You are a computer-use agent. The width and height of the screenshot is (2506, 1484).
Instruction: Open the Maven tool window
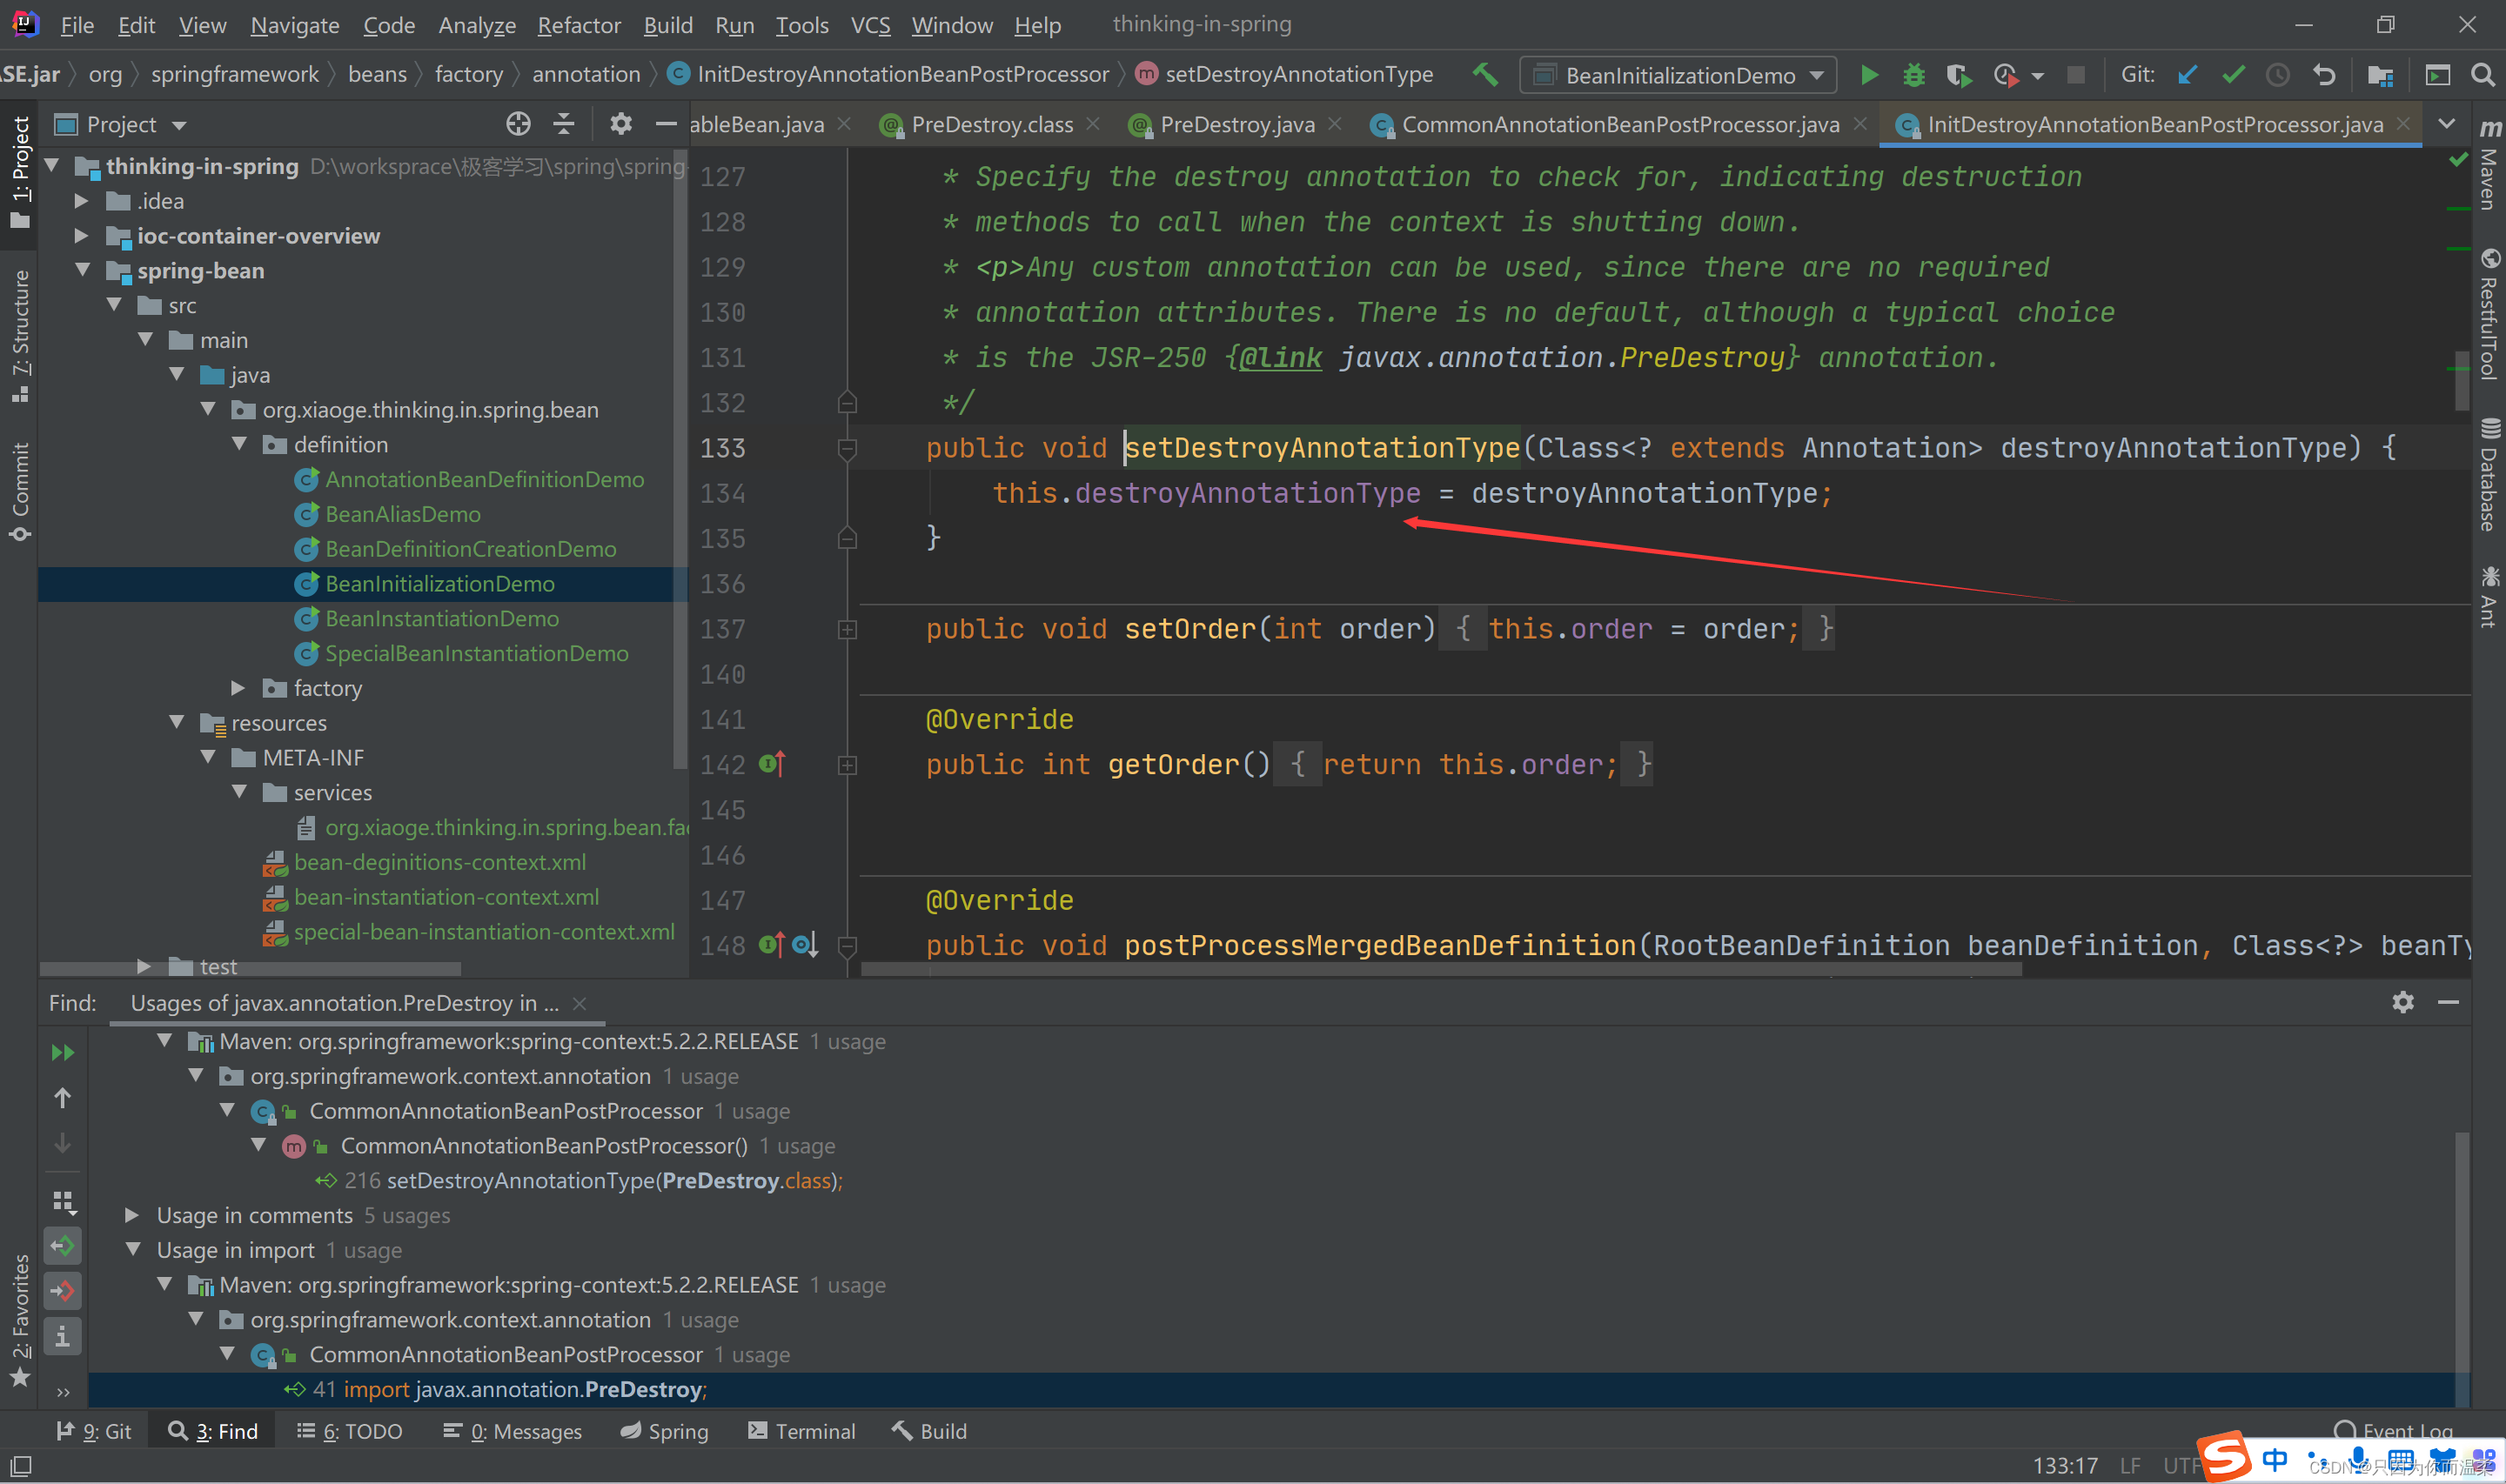[2489, 166]
